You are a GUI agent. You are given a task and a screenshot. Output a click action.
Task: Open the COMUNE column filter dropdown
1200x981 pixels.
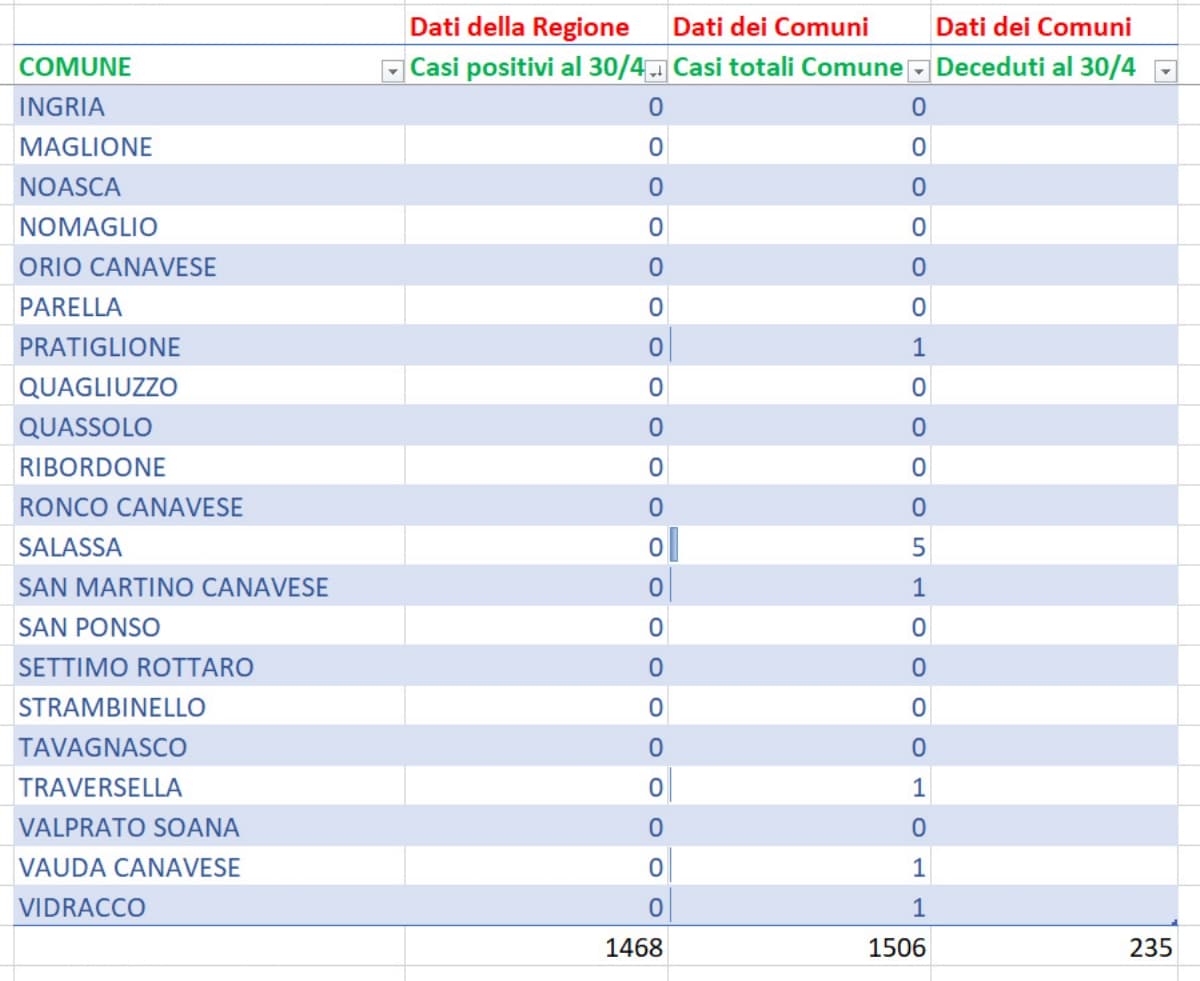coord(392,71)
